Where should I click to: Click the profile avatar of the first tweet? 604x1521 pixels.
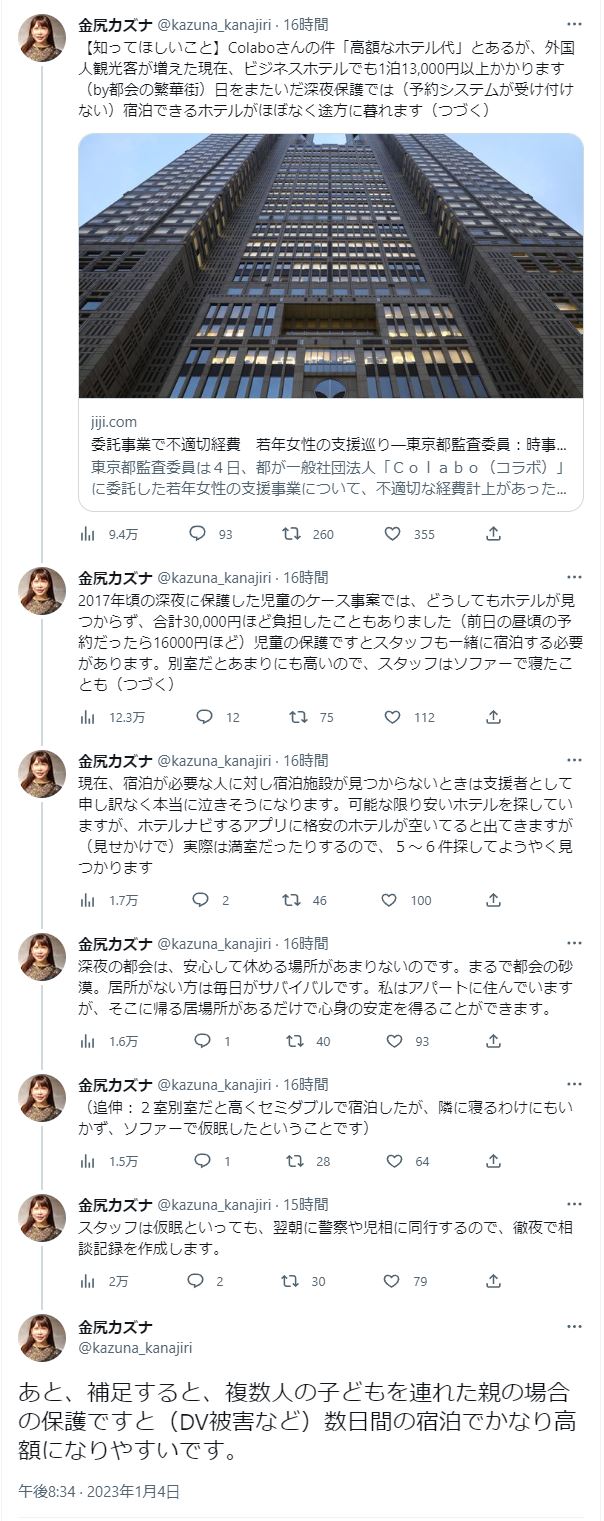[x=42, y=39]
